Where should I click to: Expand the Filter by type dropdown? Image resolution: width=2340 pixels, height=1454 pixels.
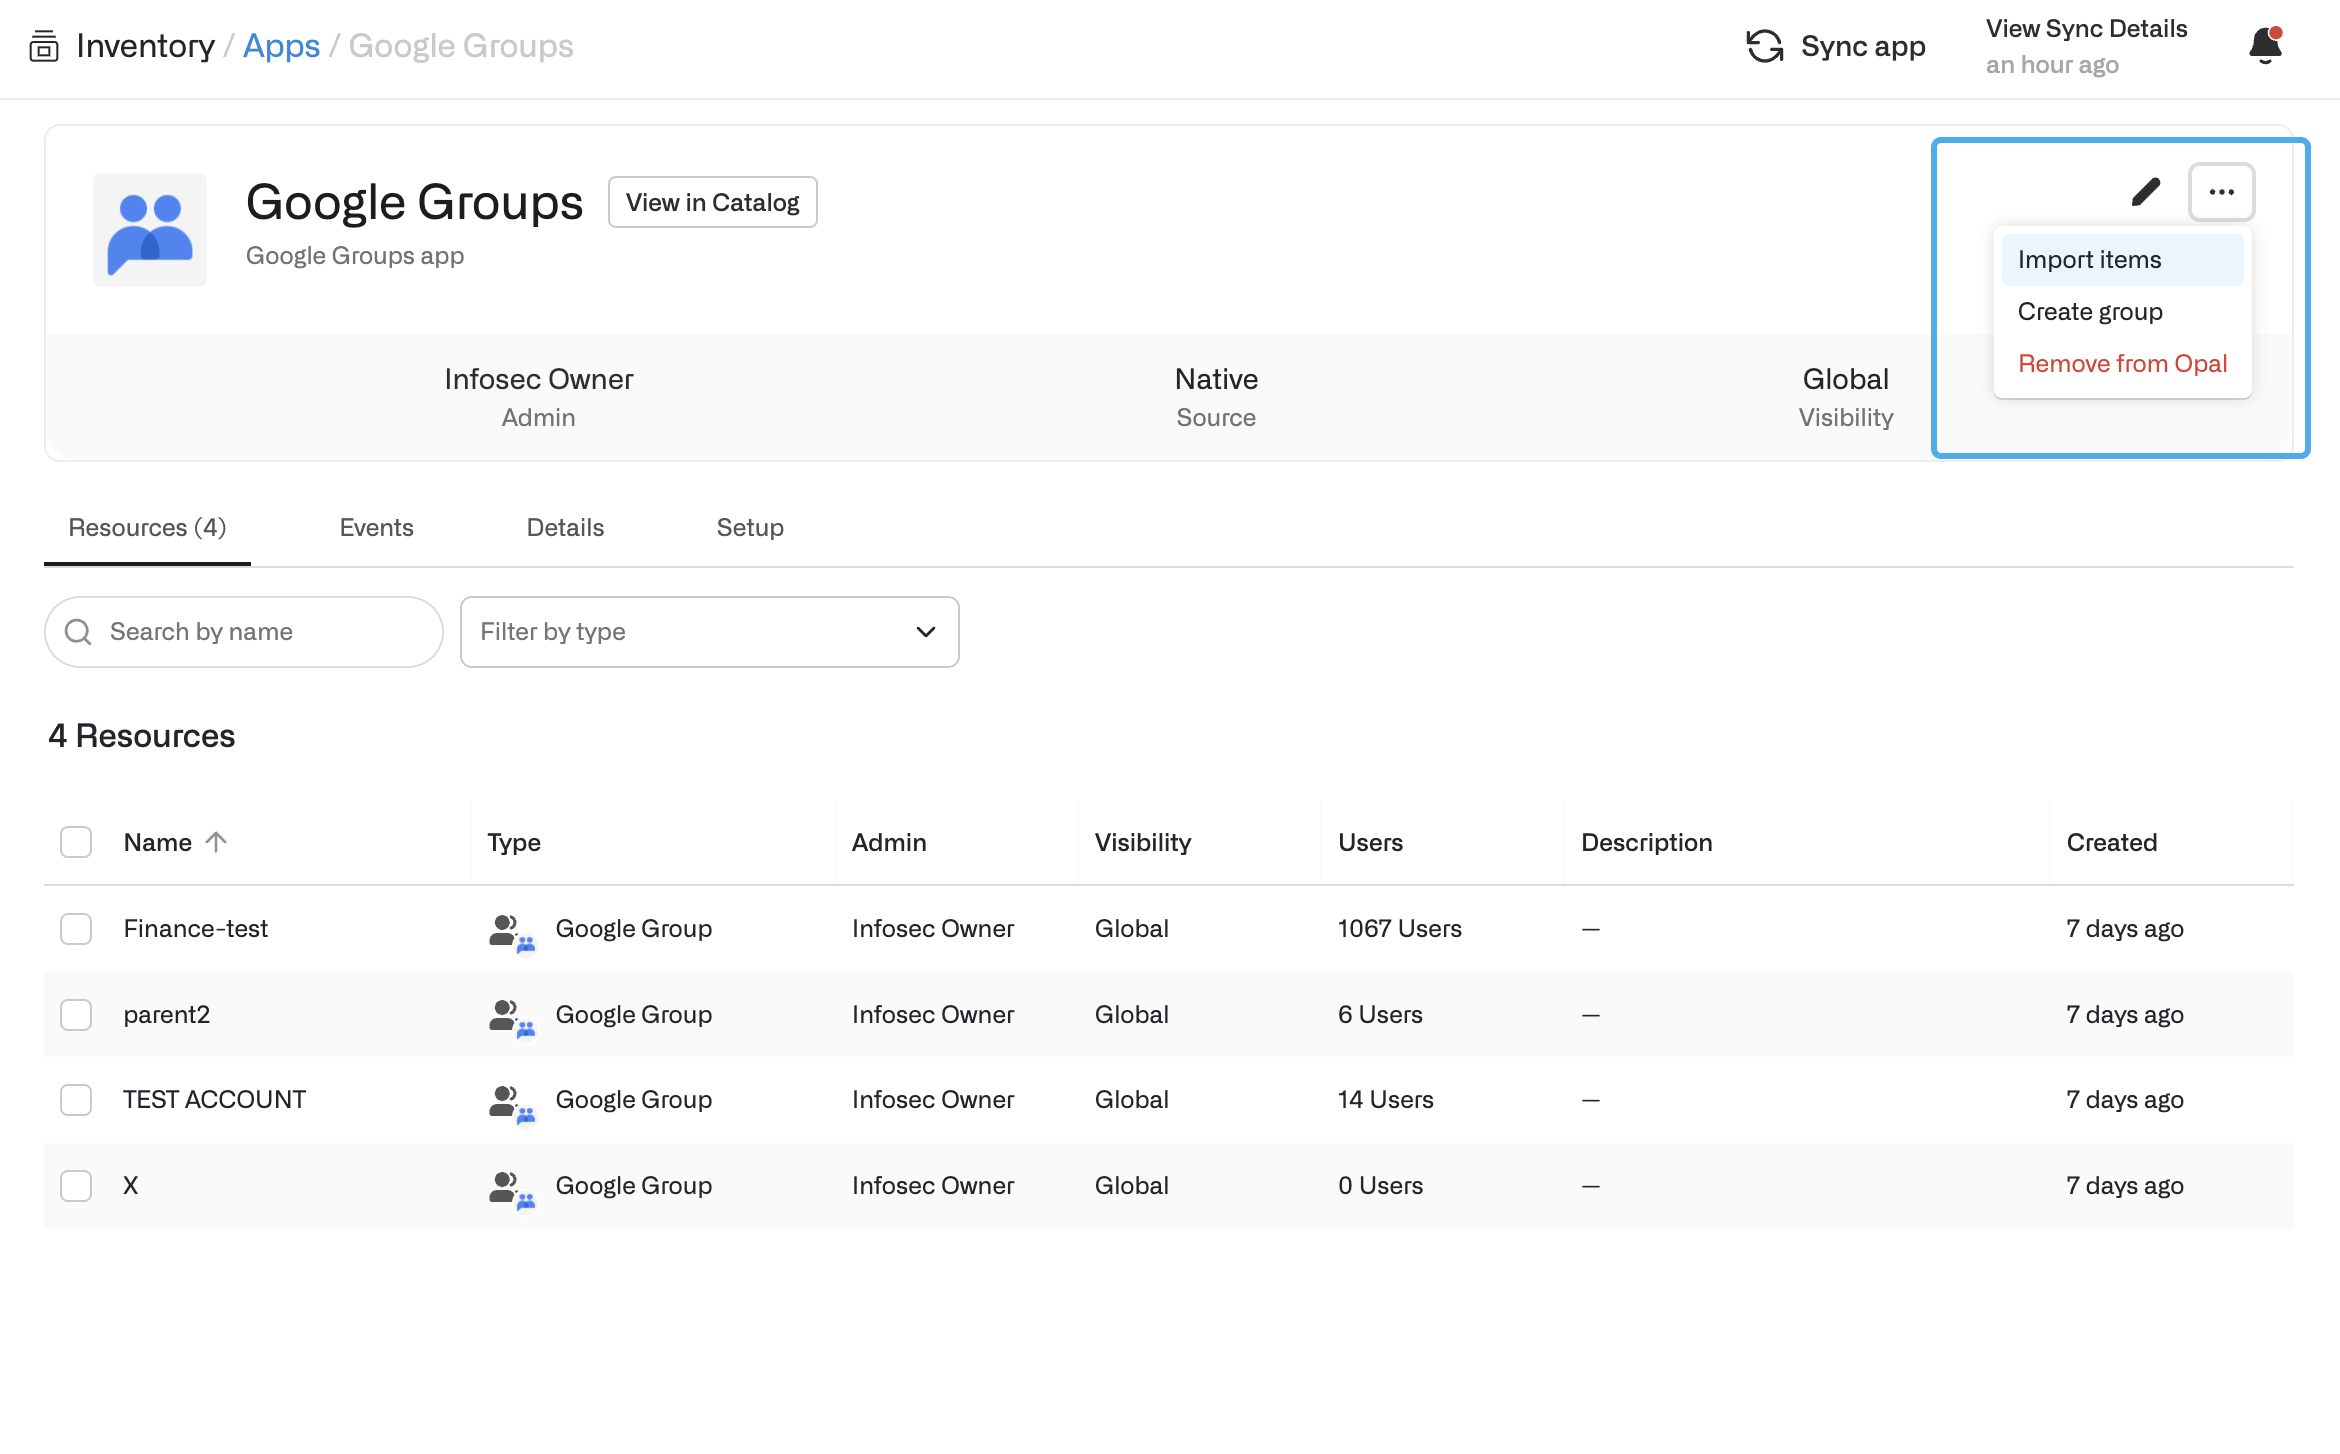point(709,632)
